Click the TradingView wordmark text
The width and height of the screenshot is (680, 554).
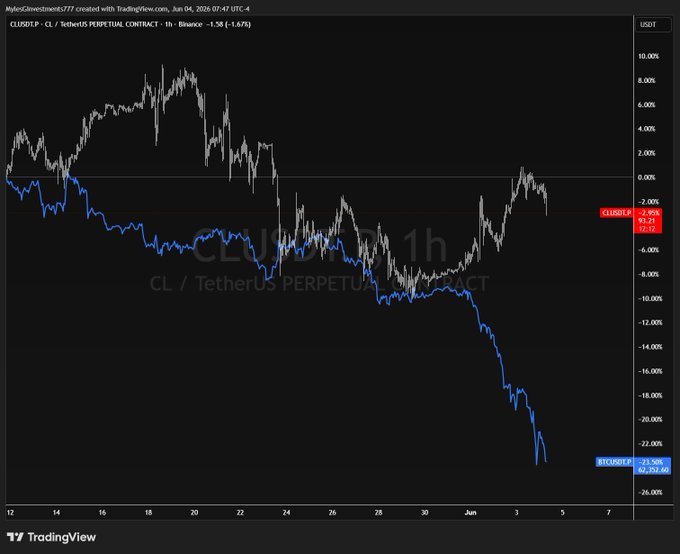point(62,538)
